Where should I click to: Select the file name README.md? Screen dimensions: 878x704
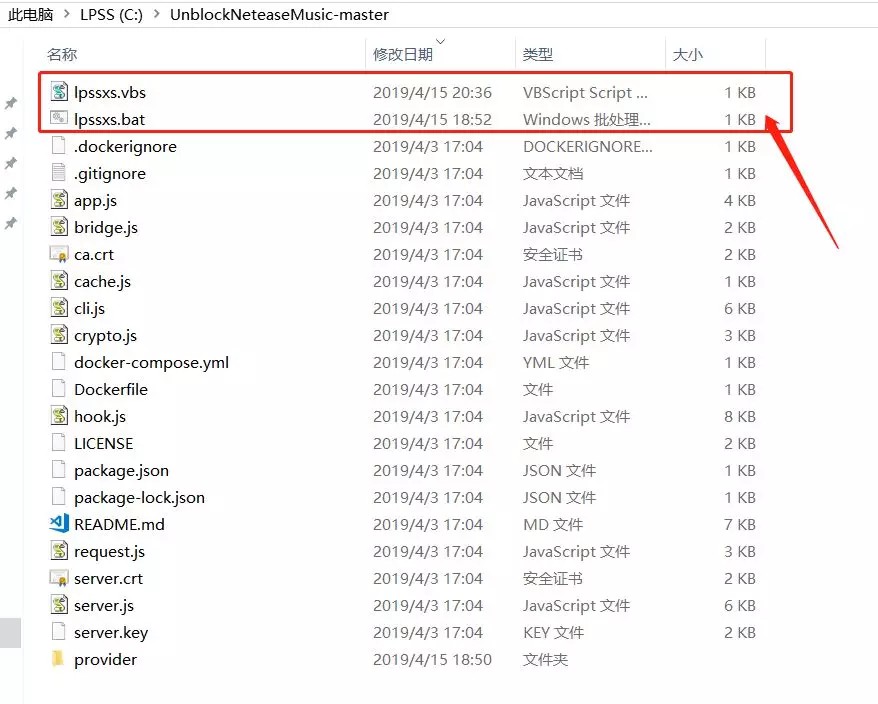[x=119, y=524]
